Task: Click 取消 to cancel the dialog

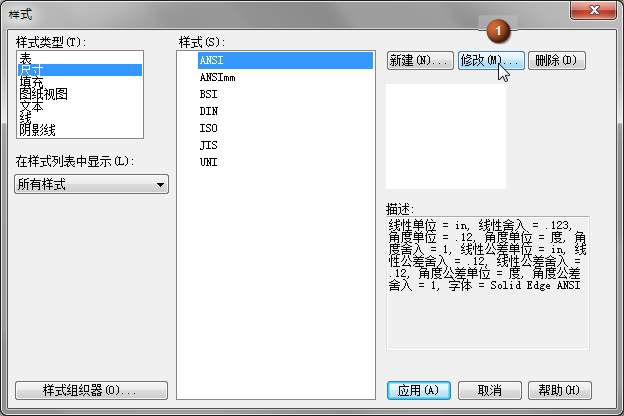Action: [x=489, y=389]
